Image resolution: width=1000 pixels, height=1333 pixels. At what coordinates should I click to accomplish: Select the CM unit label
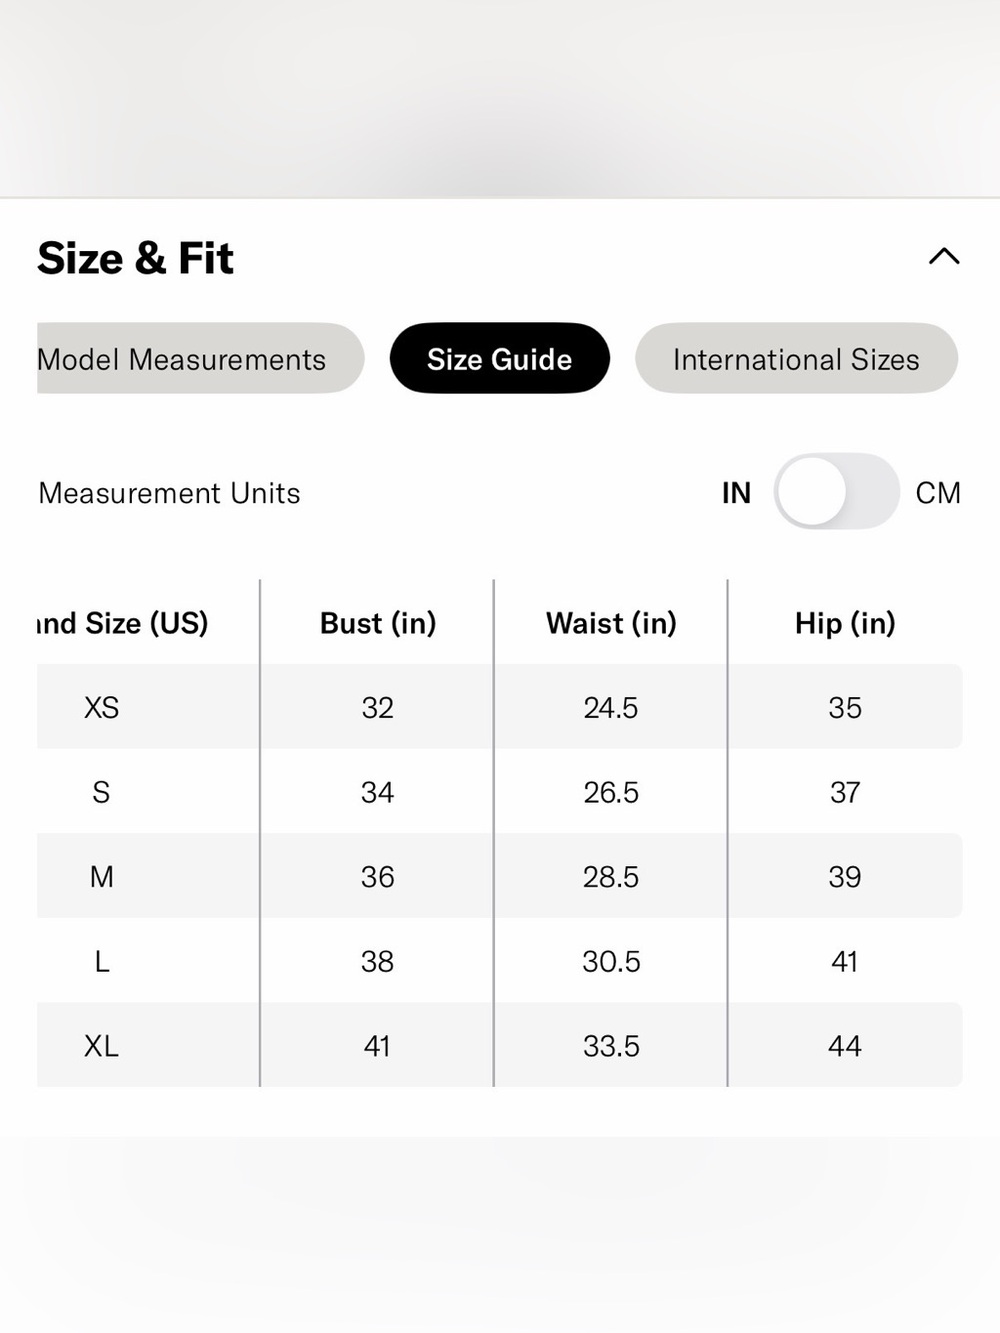click(938, 493)
